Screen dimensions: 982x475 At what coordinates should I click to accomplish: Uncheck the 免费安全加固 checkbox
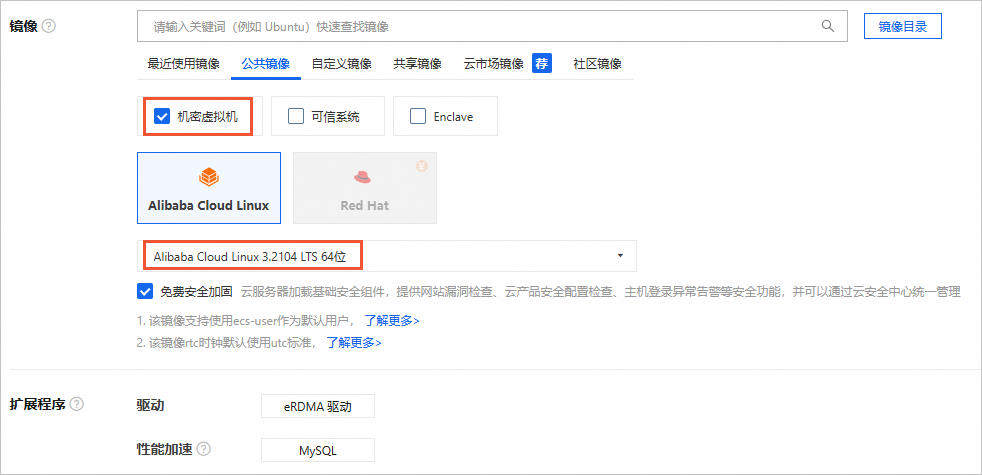[x=145, y=291]
